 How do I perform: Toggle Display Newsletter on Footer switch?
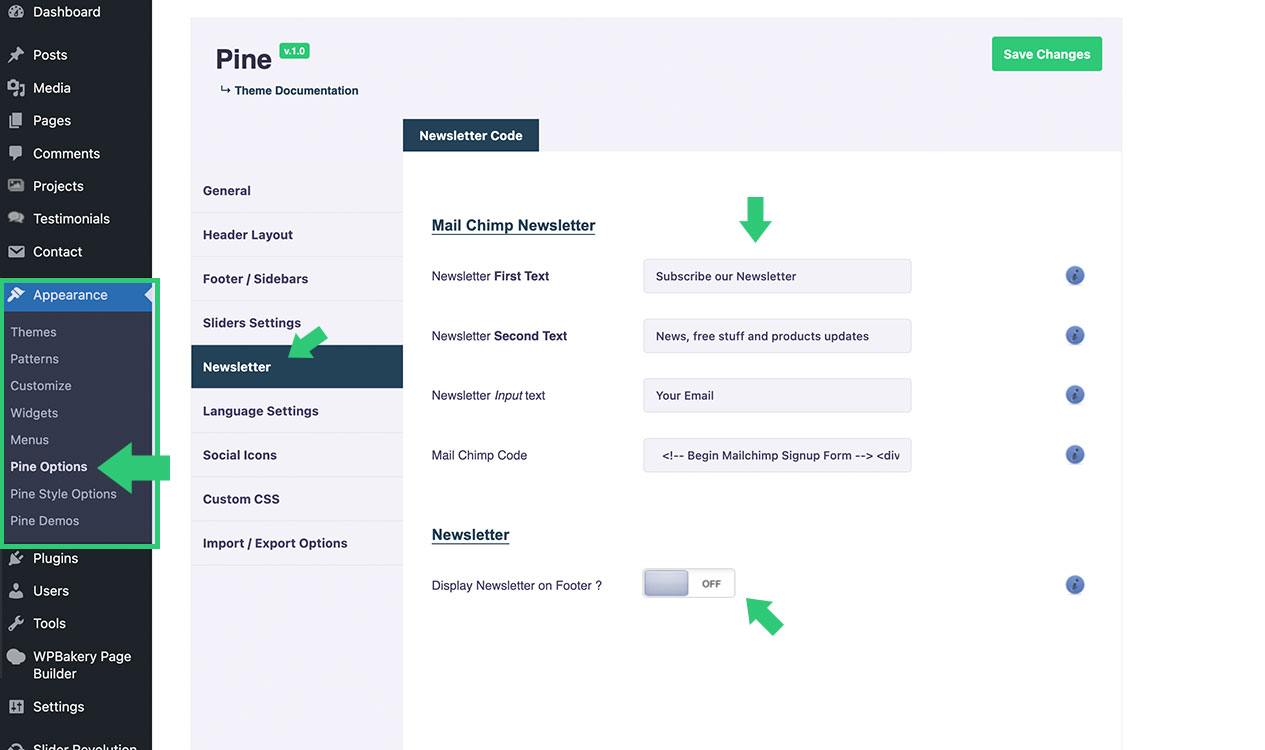(x=689, y=584)
